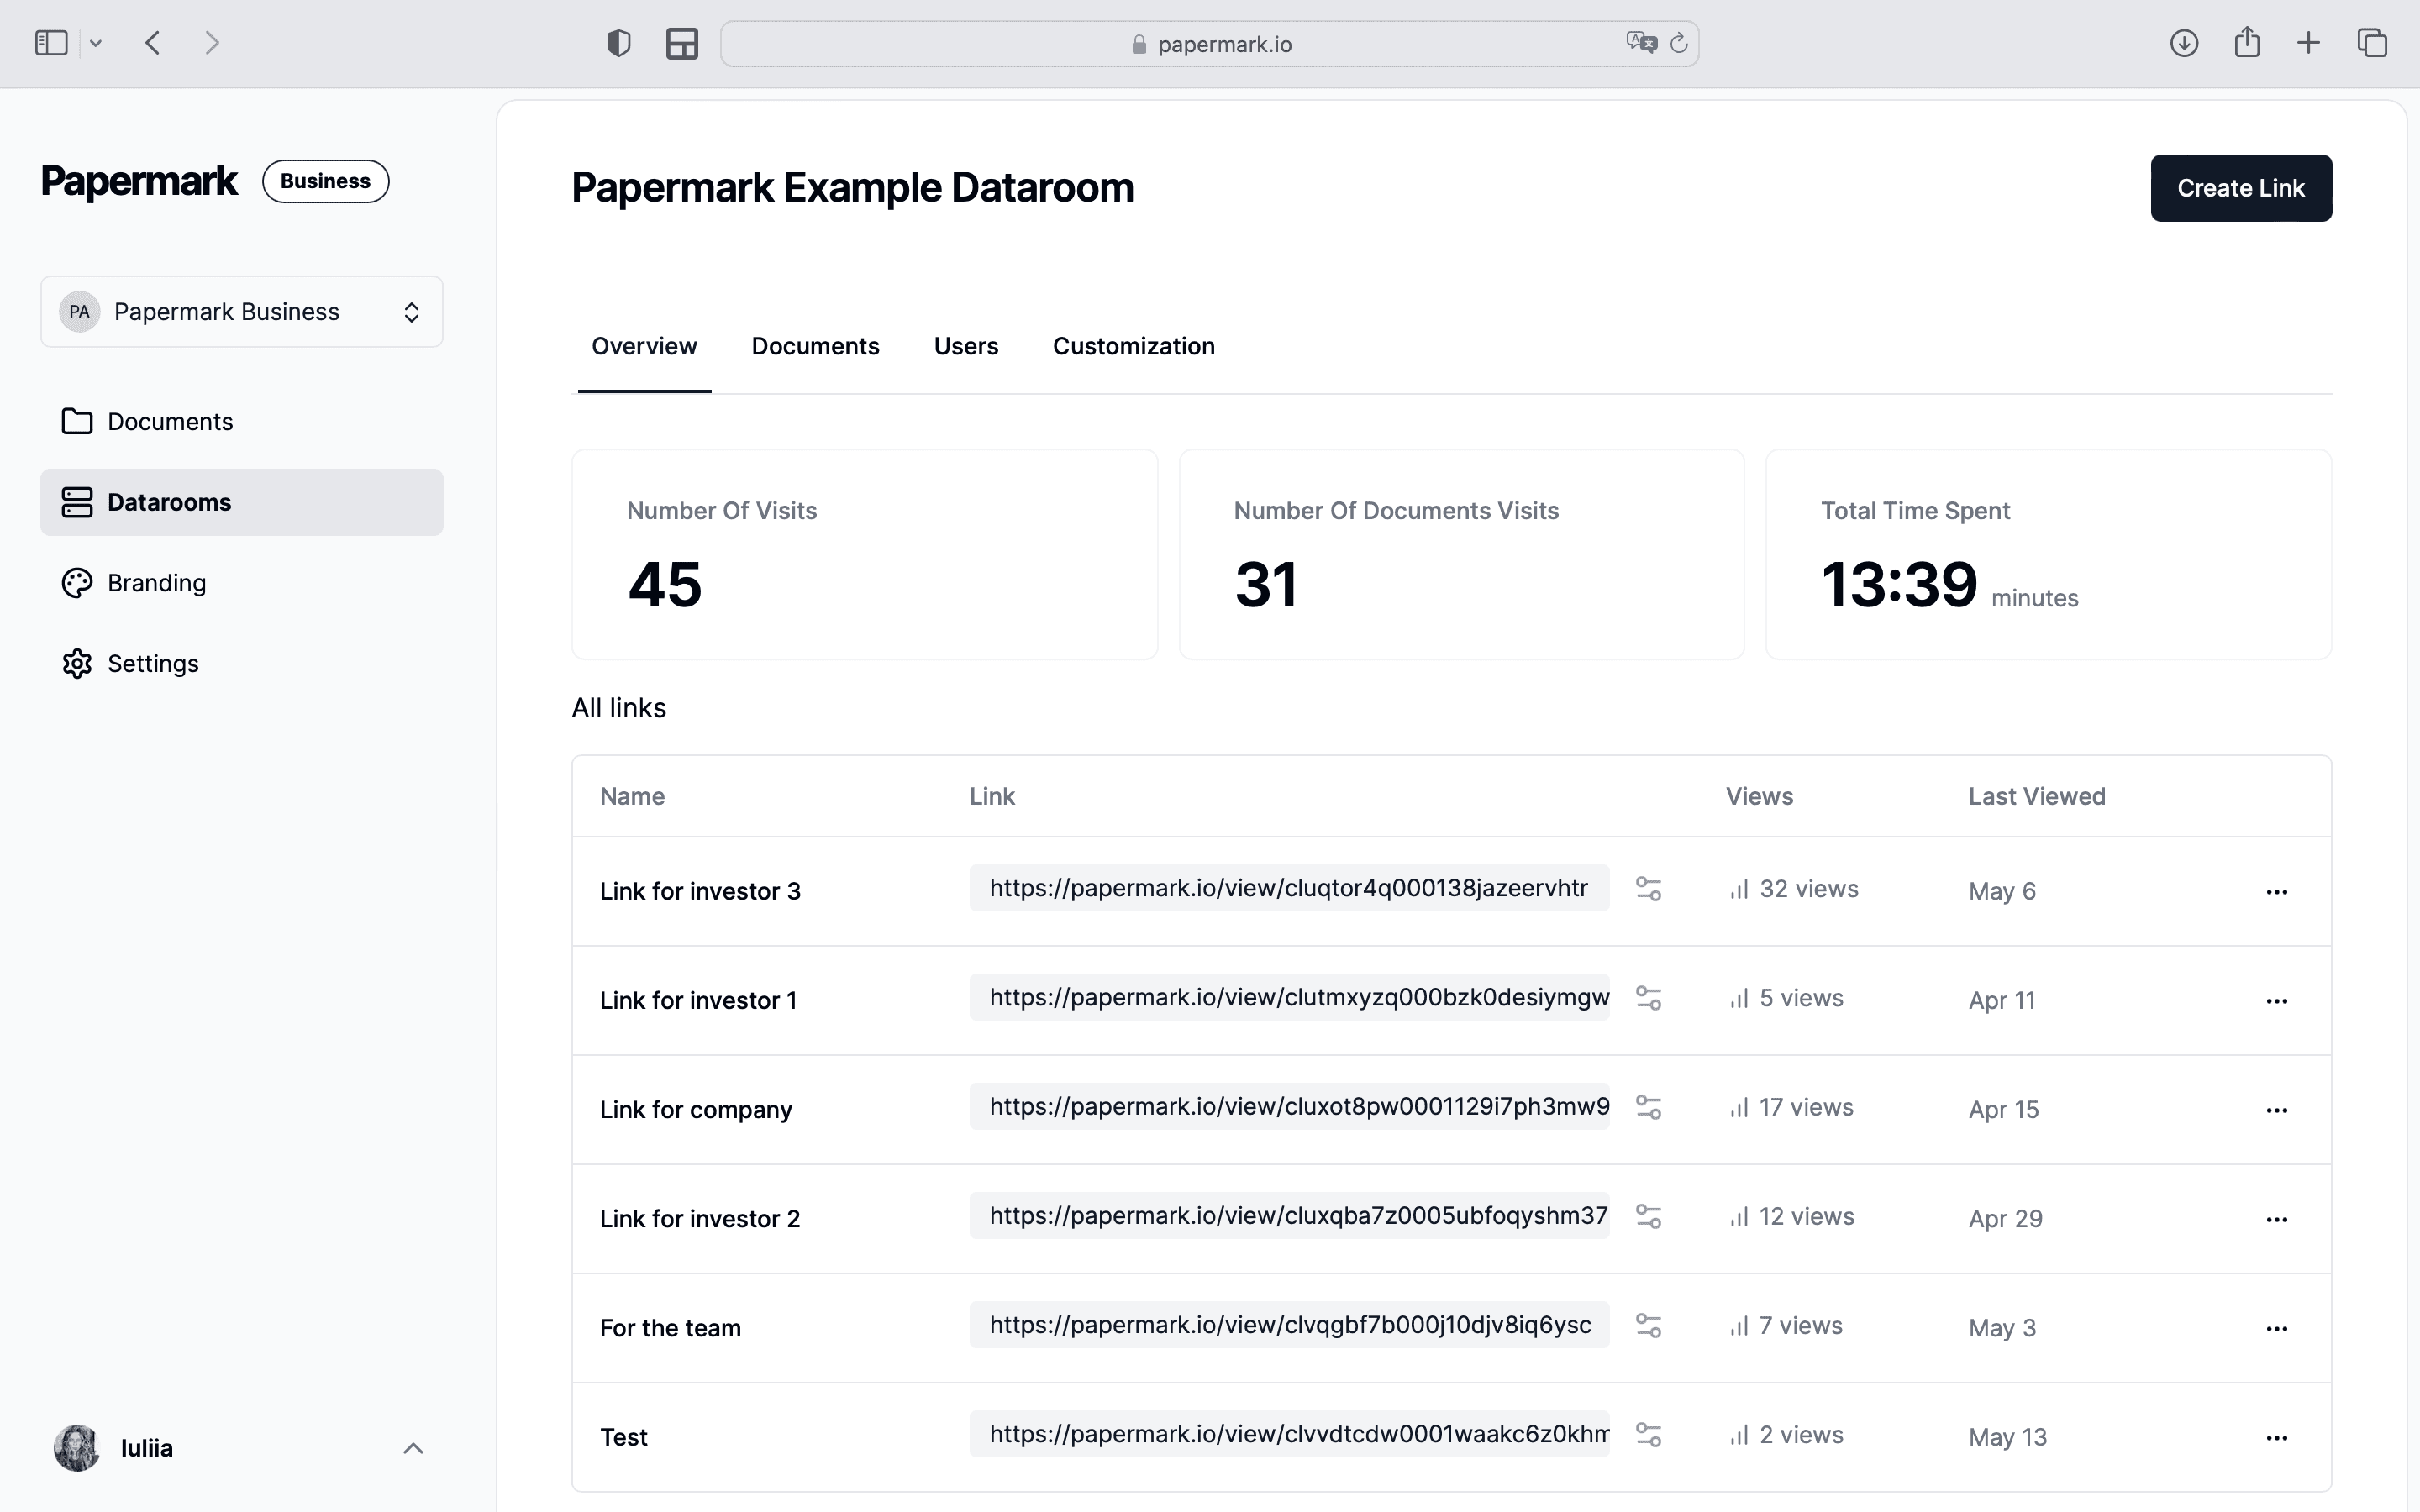Click the page split view icon in toolbar

(x=681, y=44)
